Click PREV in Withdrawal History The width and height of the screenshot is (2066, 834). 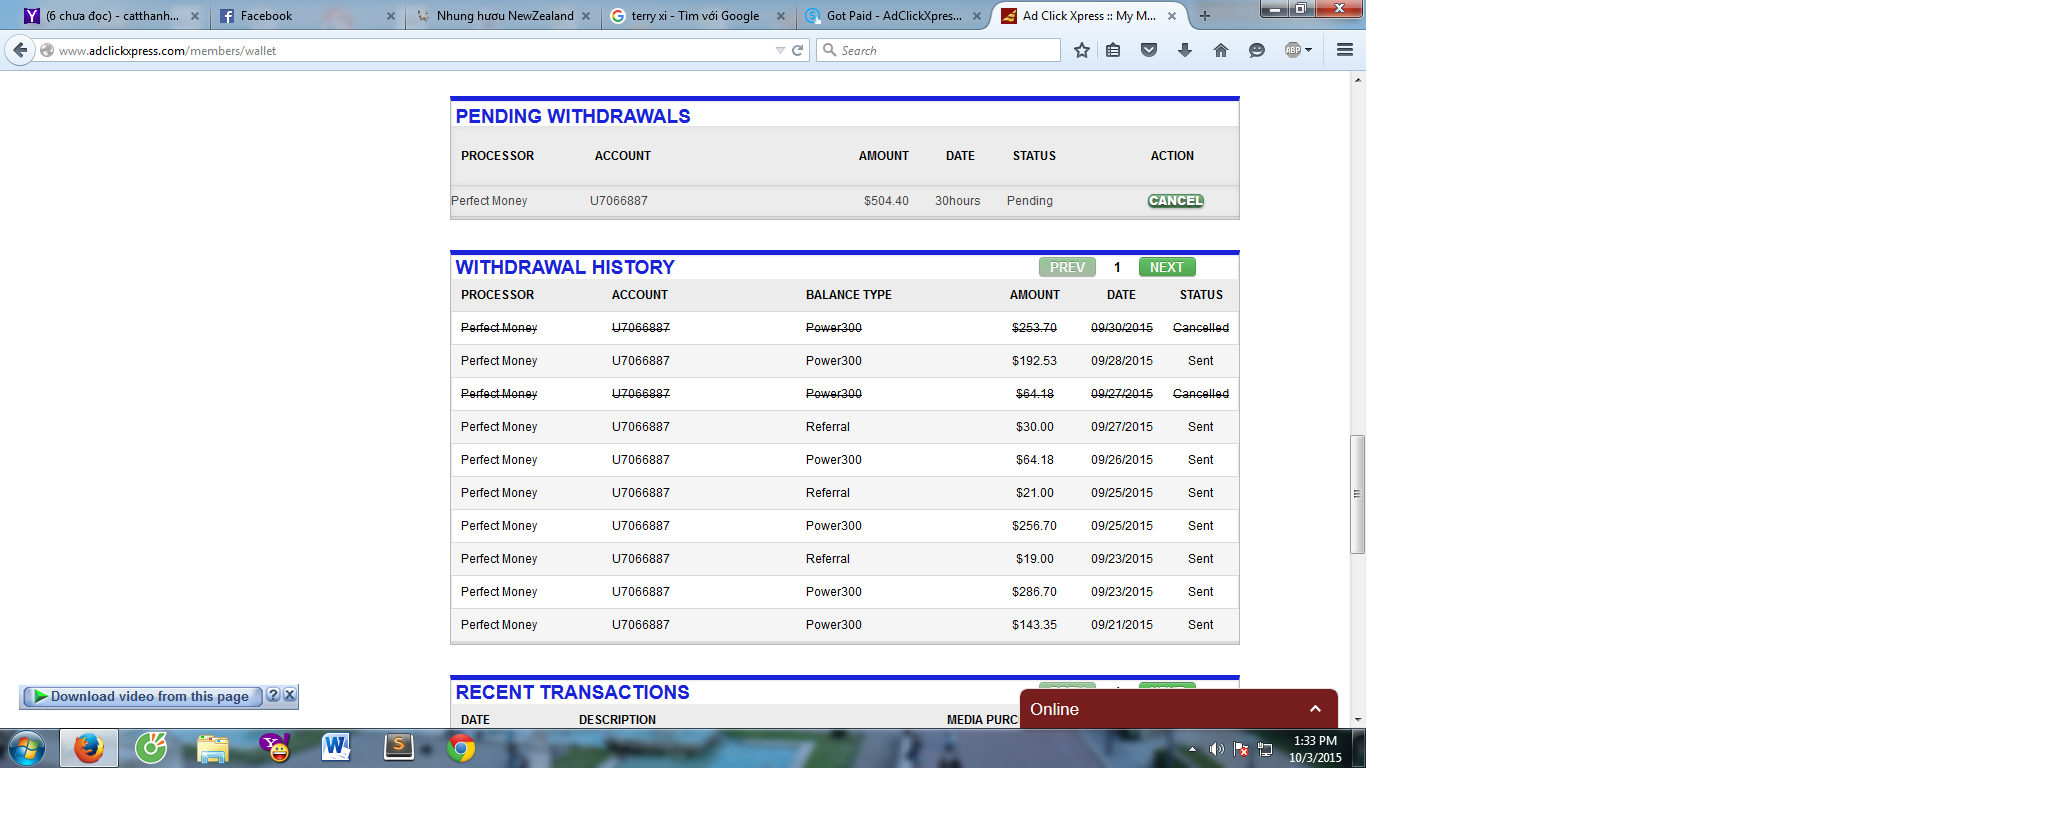point(1067,267)
